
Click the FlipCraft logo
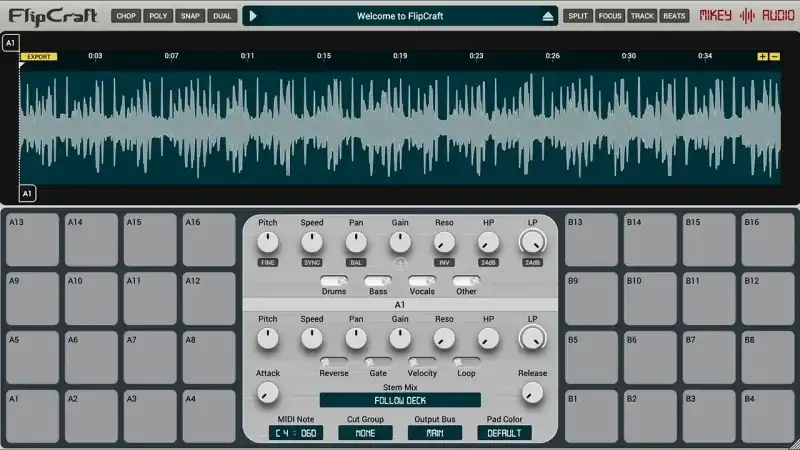[x=53, y=17]
